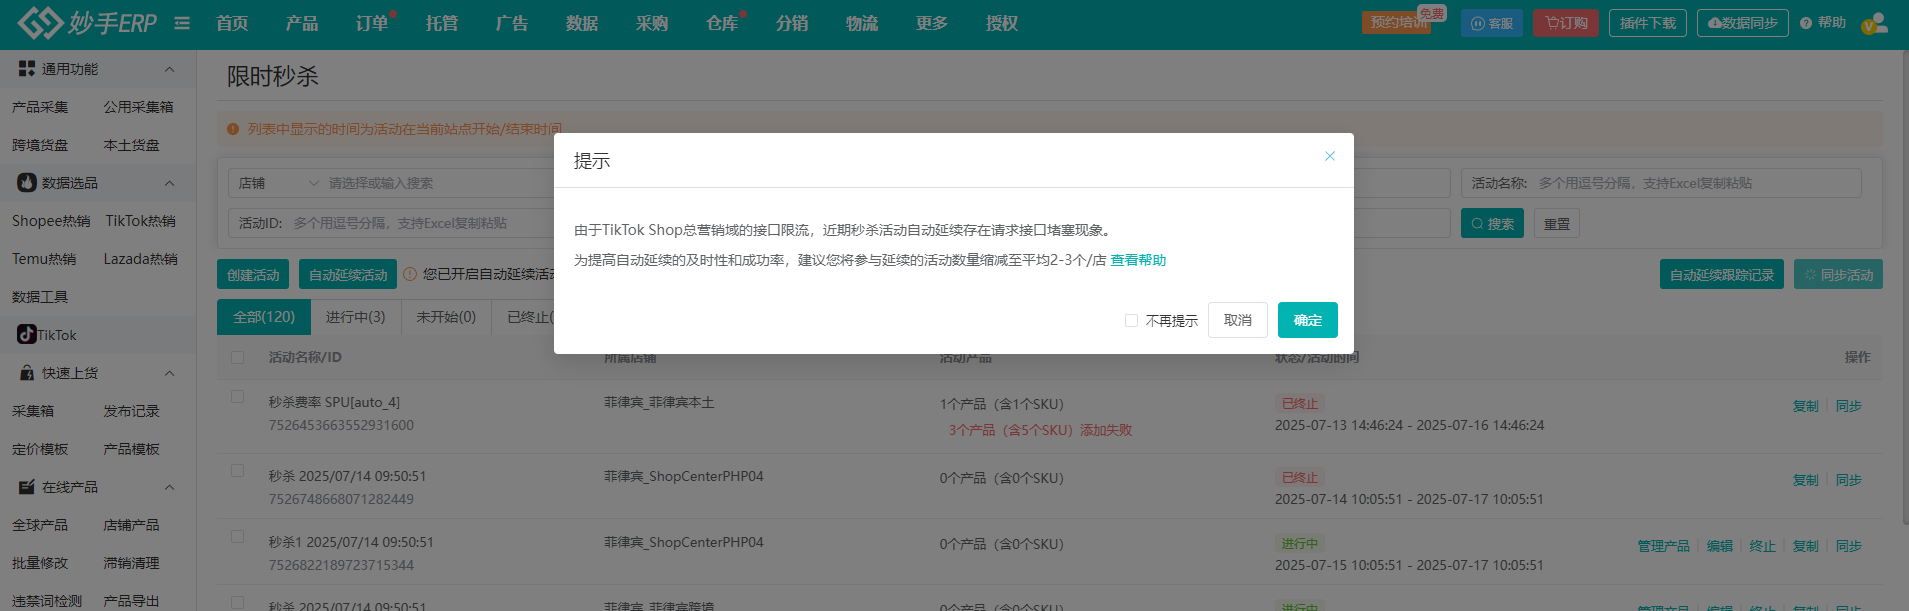Collapse the 通用功能 sidebar section

169,69
